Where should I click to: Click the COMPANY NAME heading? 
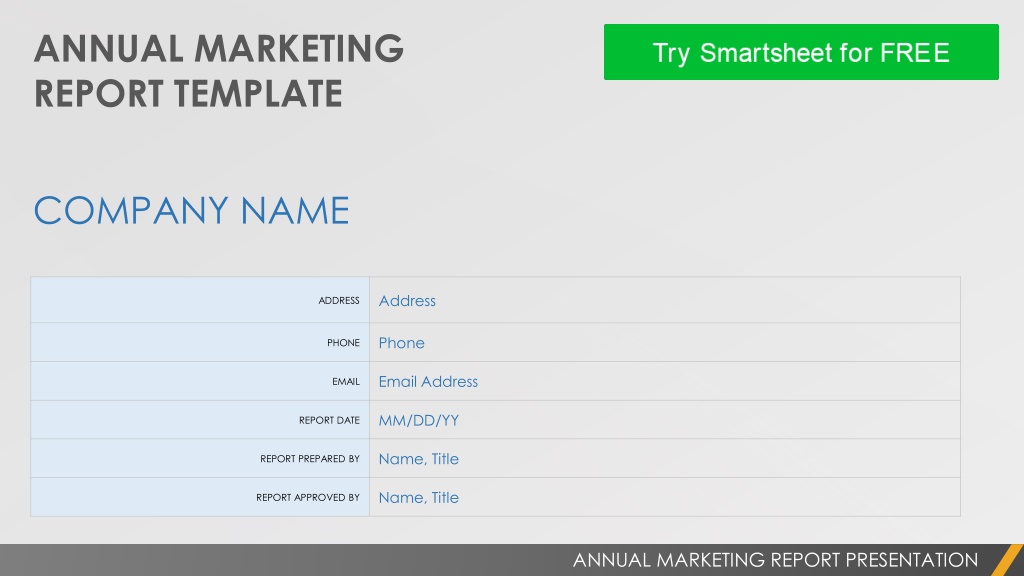[191, 210]
